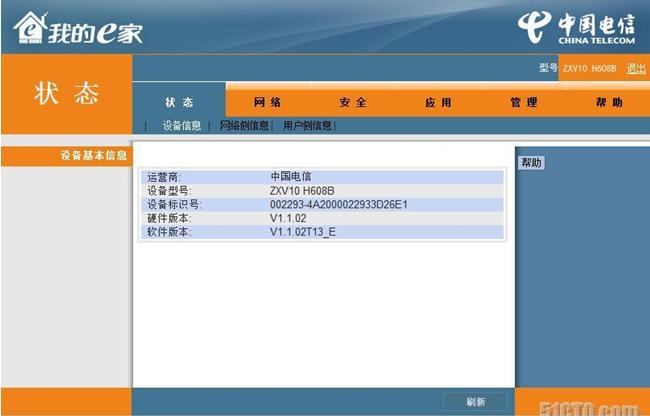650x416 pixels.
Task: Log out using the 退出 link
Action: point(636,68)
